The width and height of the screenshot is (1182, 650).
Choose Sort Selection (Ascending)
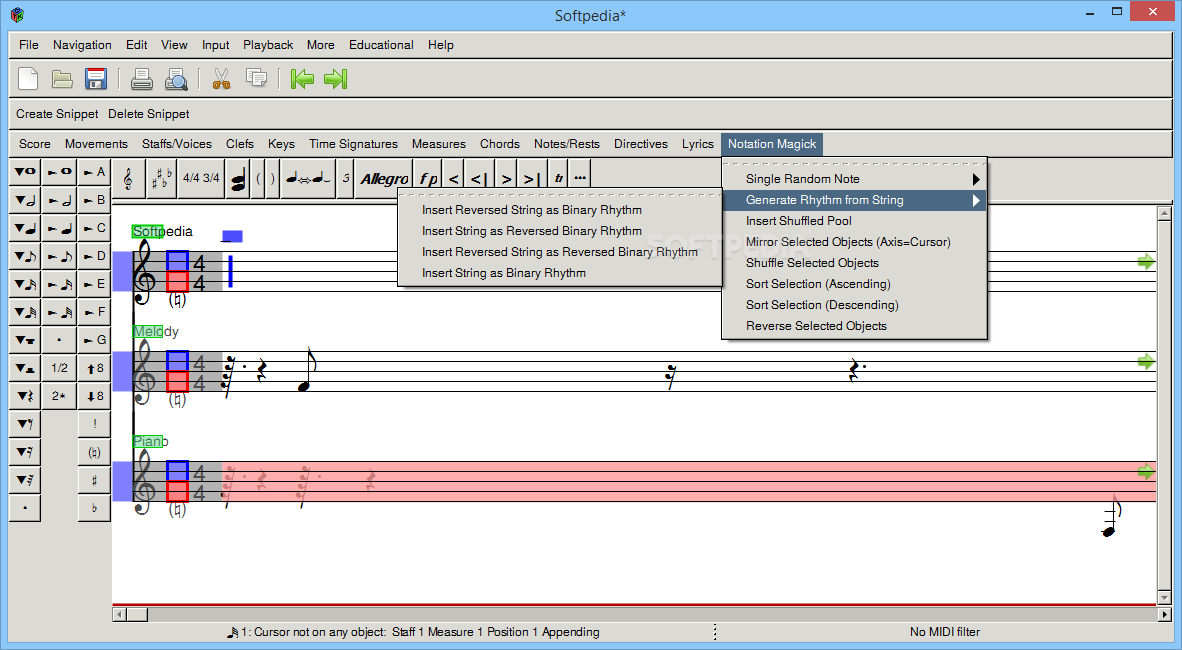coord(854,284)
